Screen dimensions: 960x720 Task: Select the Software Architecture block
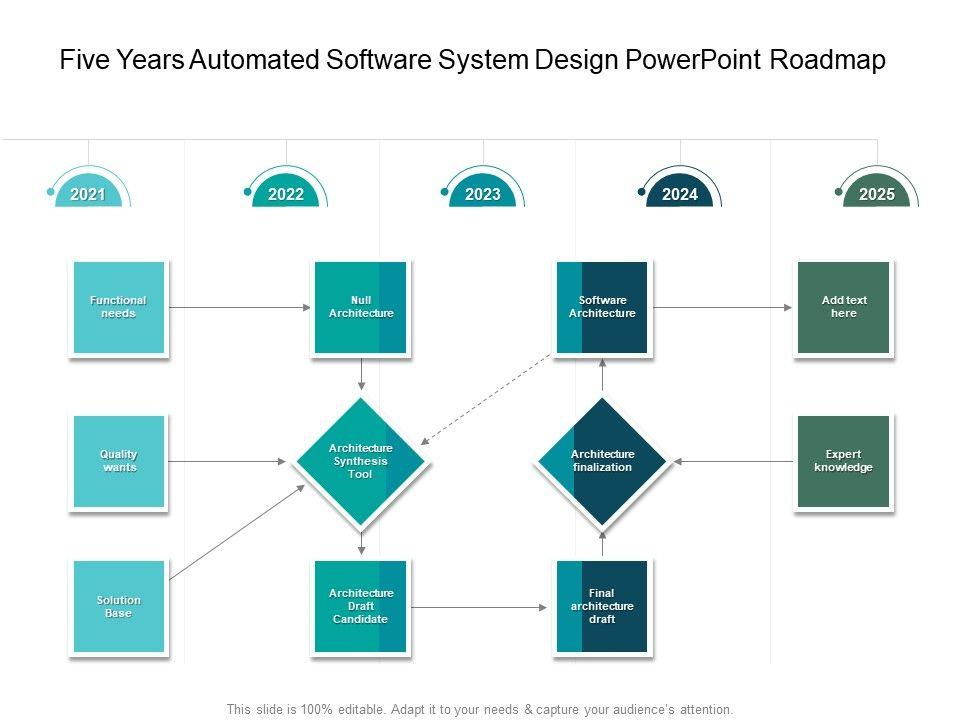coord(602,307)
